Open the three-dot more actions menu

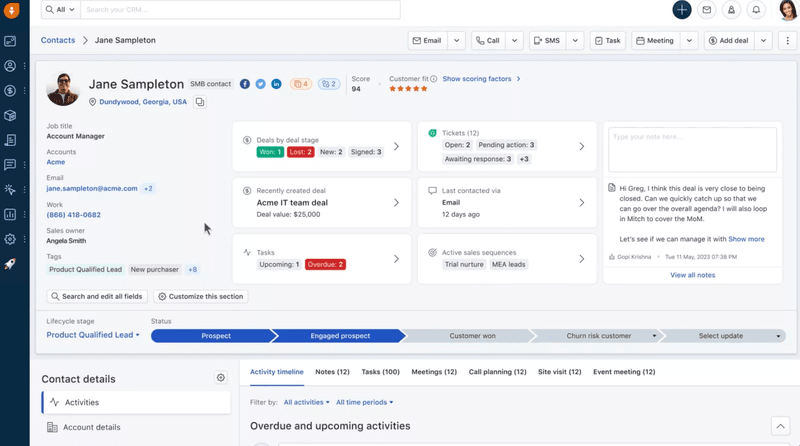[x=787, y=41]
